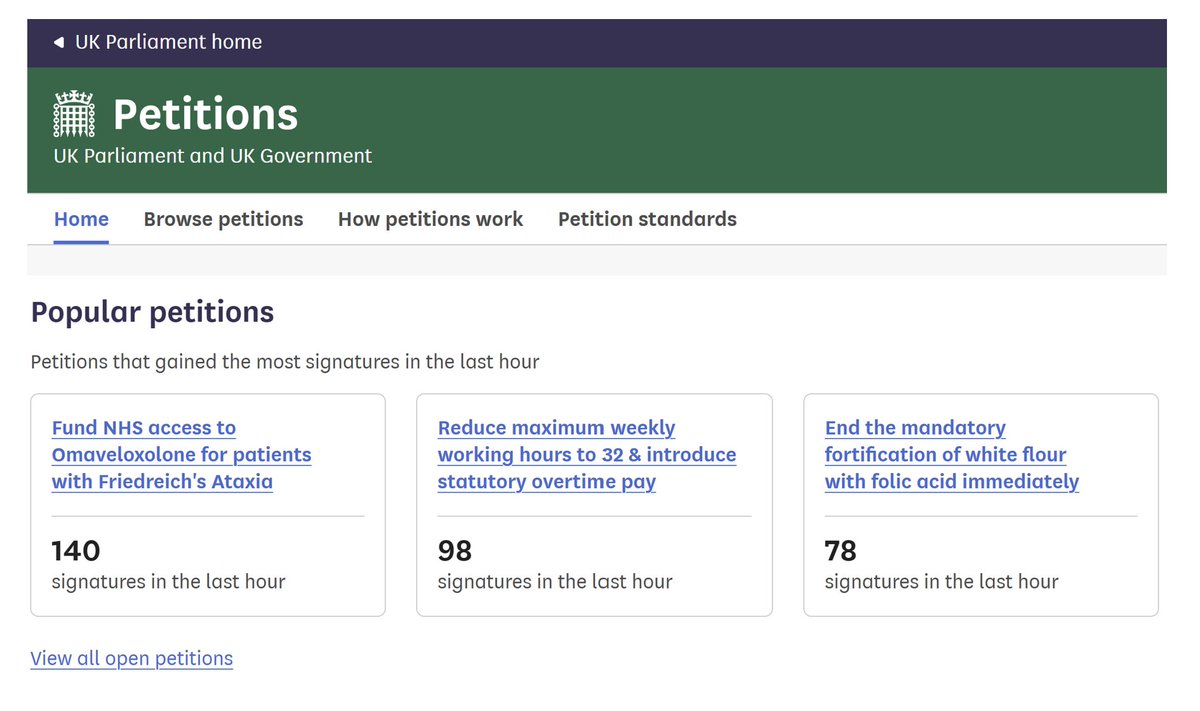
Task: Click 'signatures in the last hour' under 78
Action: tap(941, 581)
